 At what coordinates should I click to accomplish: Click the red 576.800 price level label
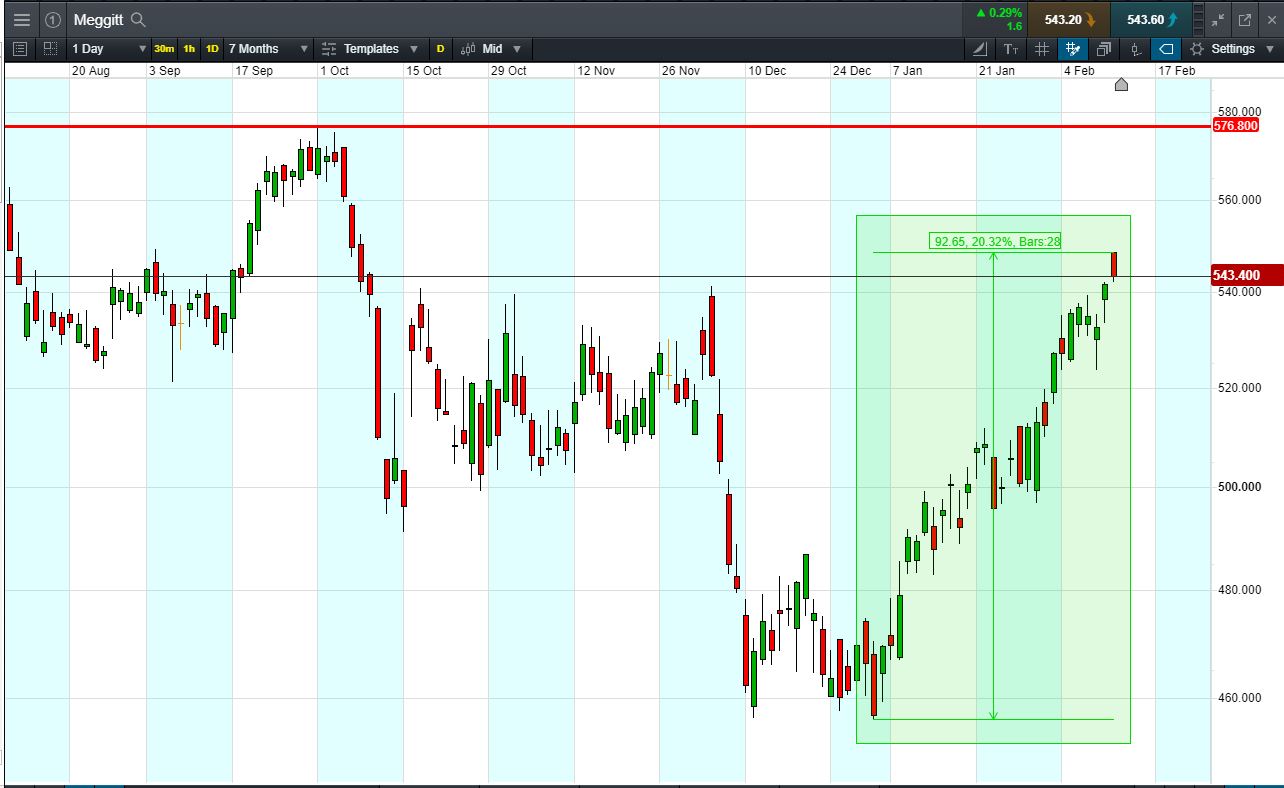[1235, 126]
